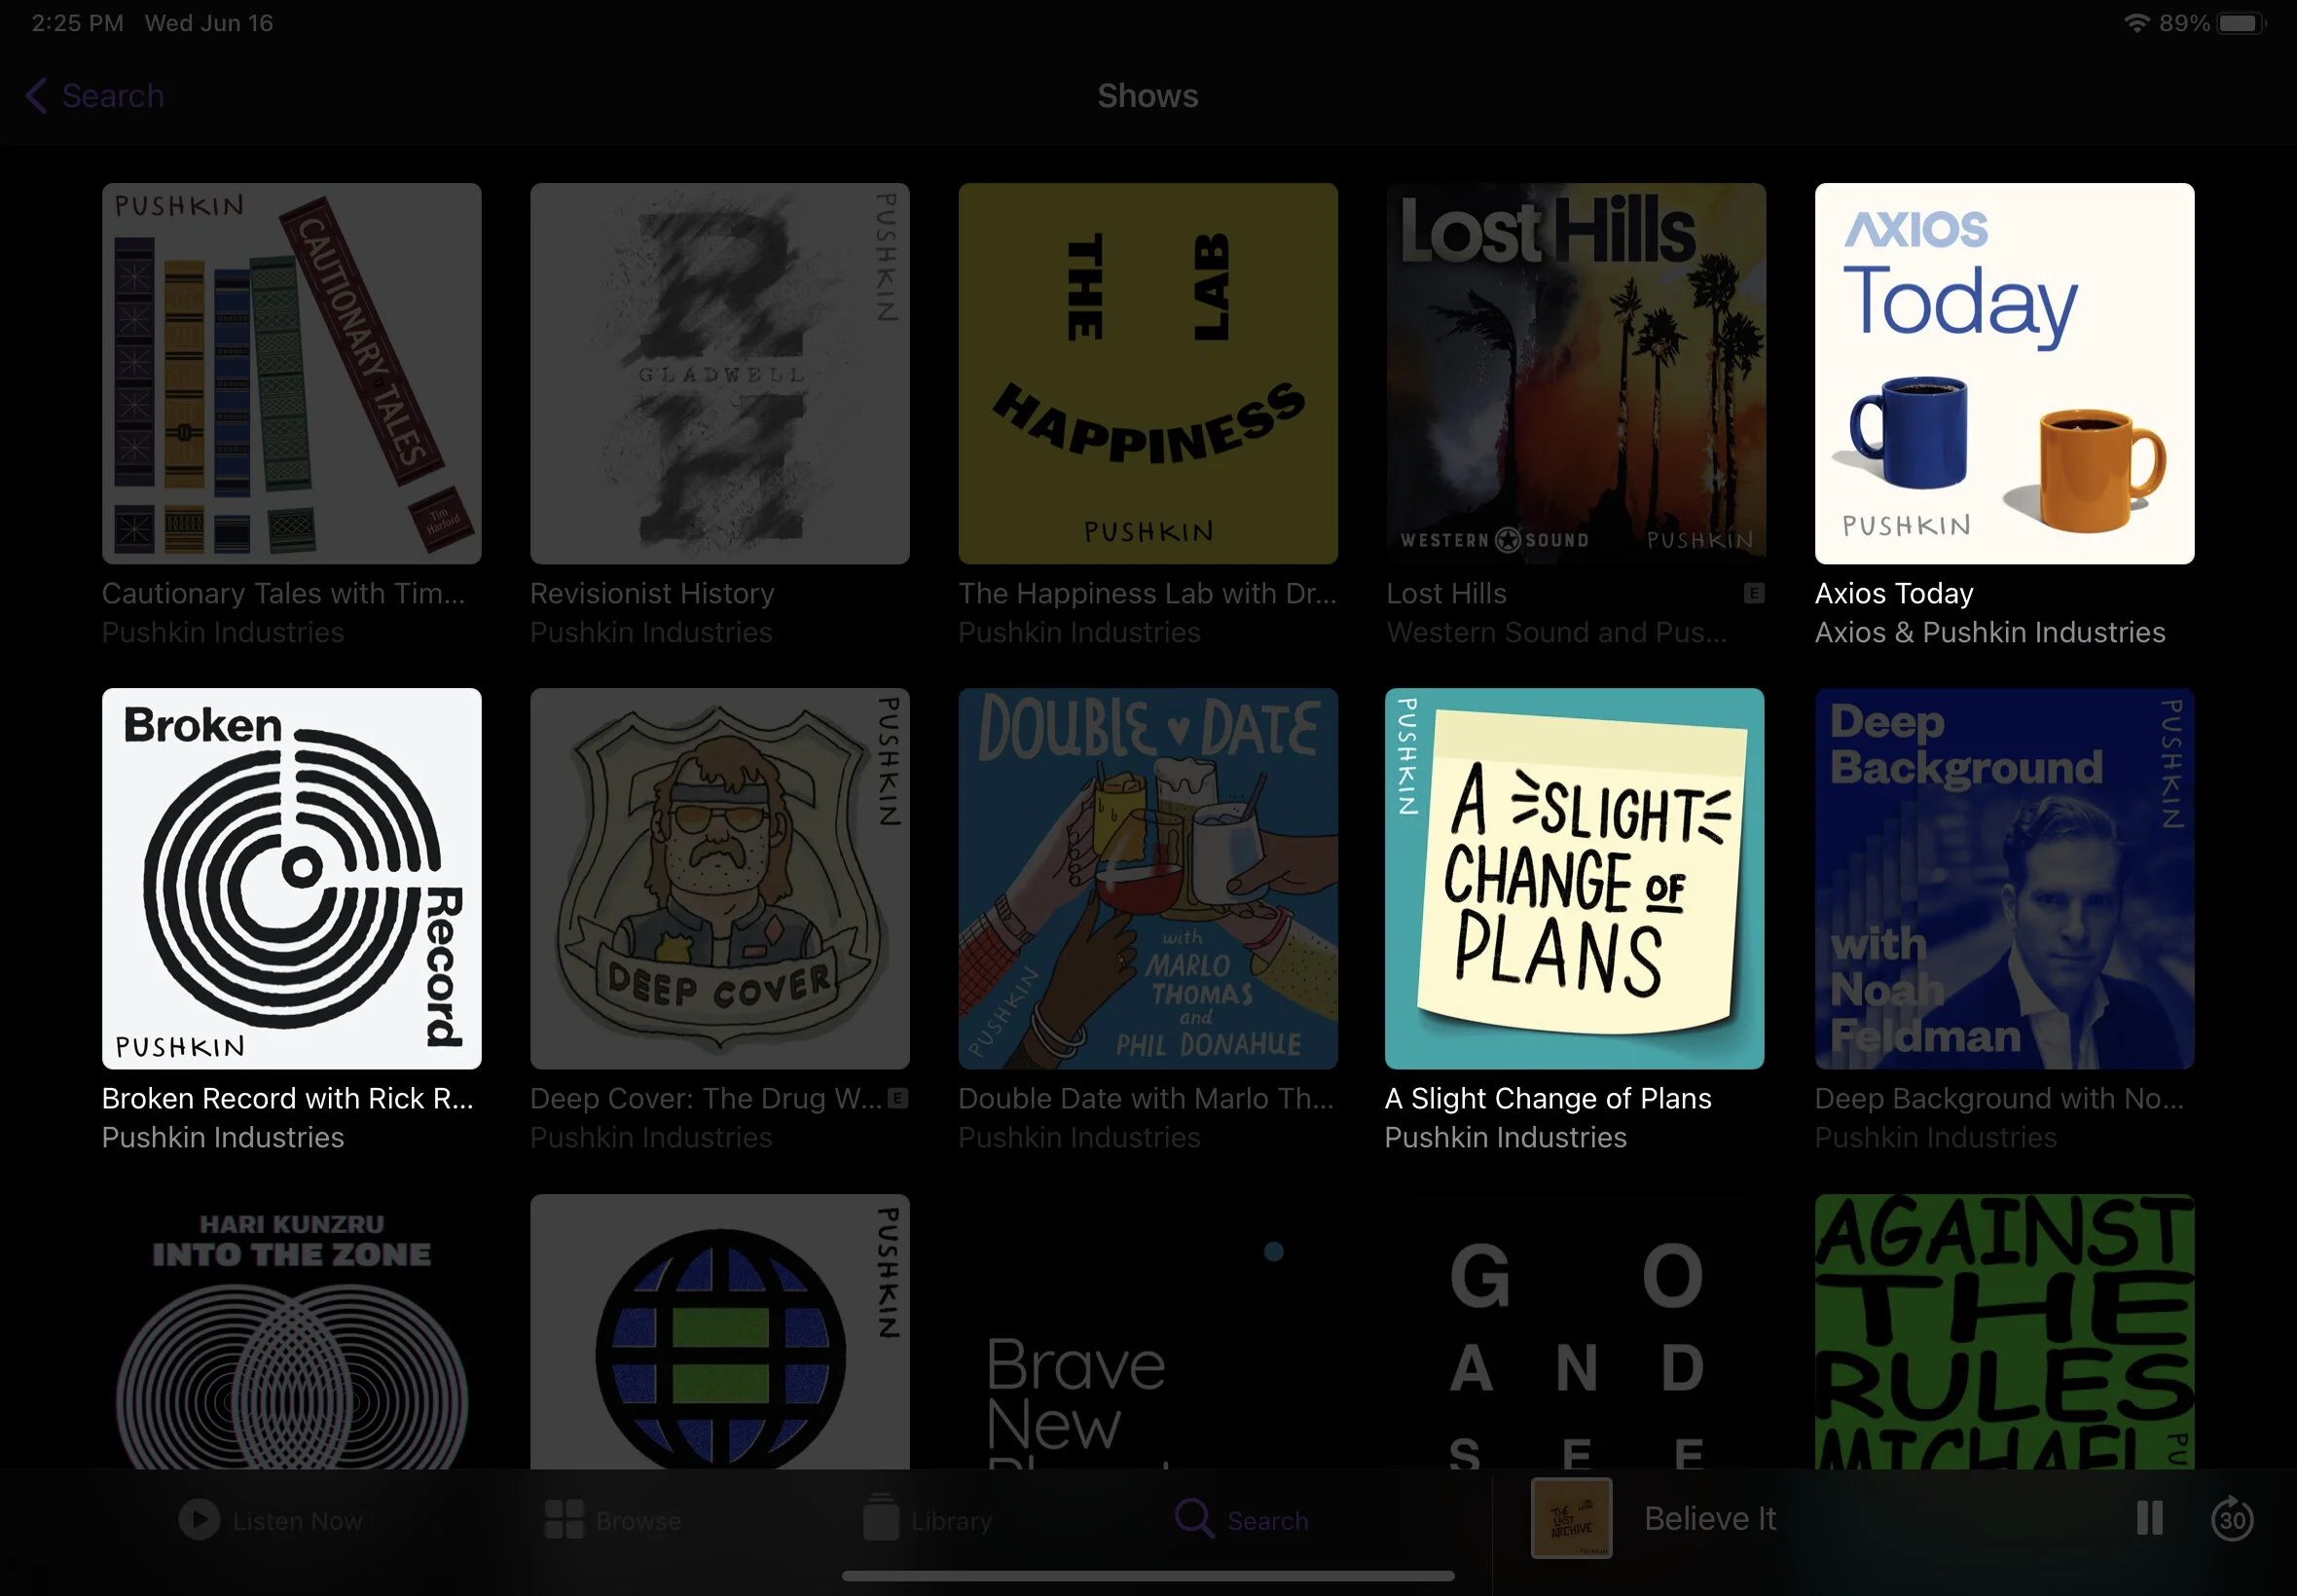The image size is (2297, 1596).
Task: Switch to the Library tab
Action: coord(950,1521)
